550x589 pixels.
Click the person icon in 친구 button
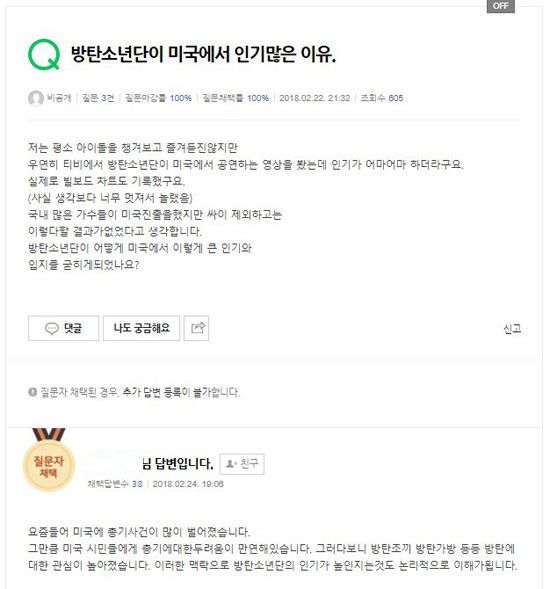(x=230, y=464)
